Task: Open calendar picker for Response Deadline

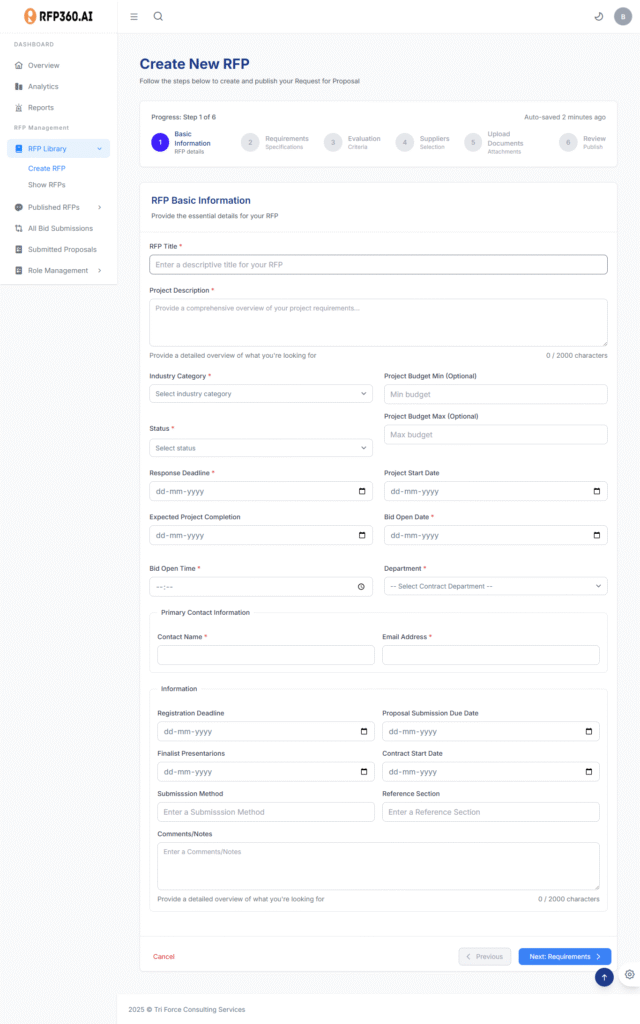Action: coord(362,492)
